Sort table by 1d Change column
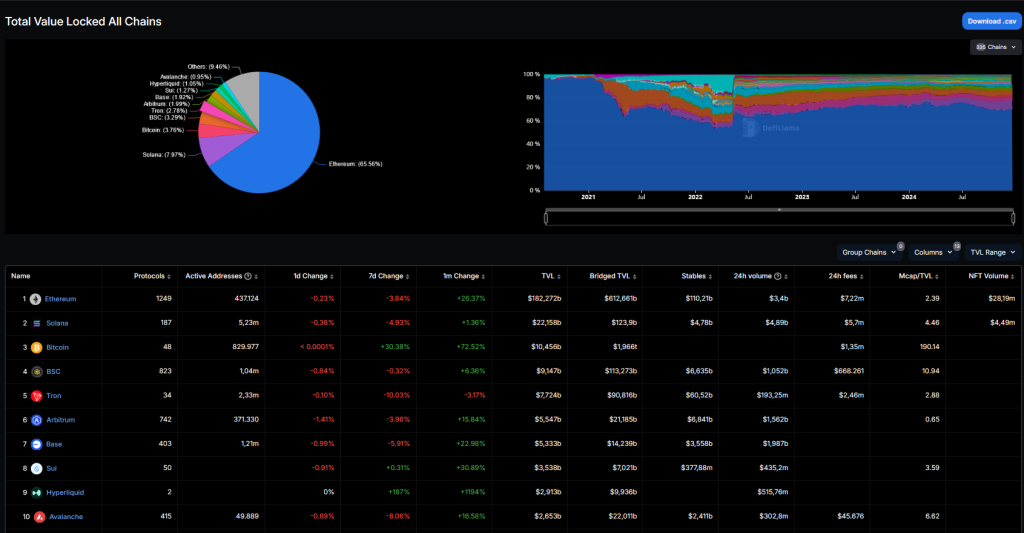 click(x=313, y=276)
